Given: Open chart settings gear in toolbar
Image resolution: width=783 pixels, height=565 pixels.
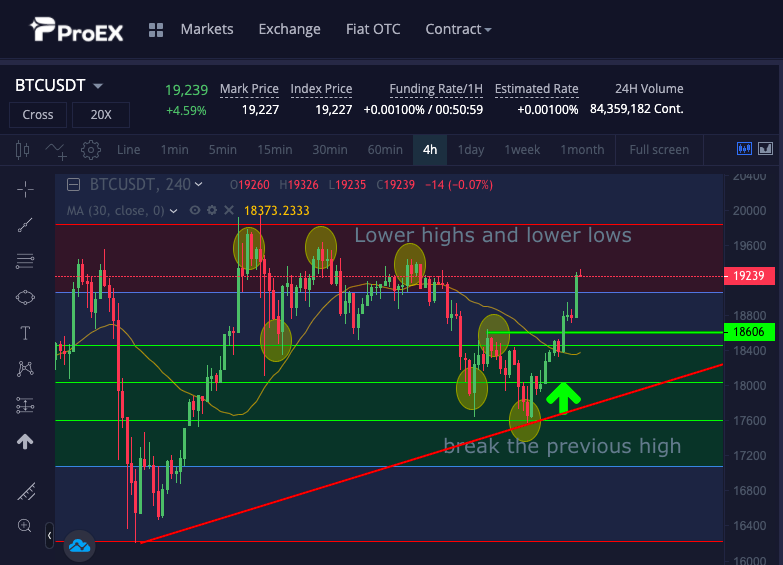Looking at the screenshot, I should click(x=91, y=150).
